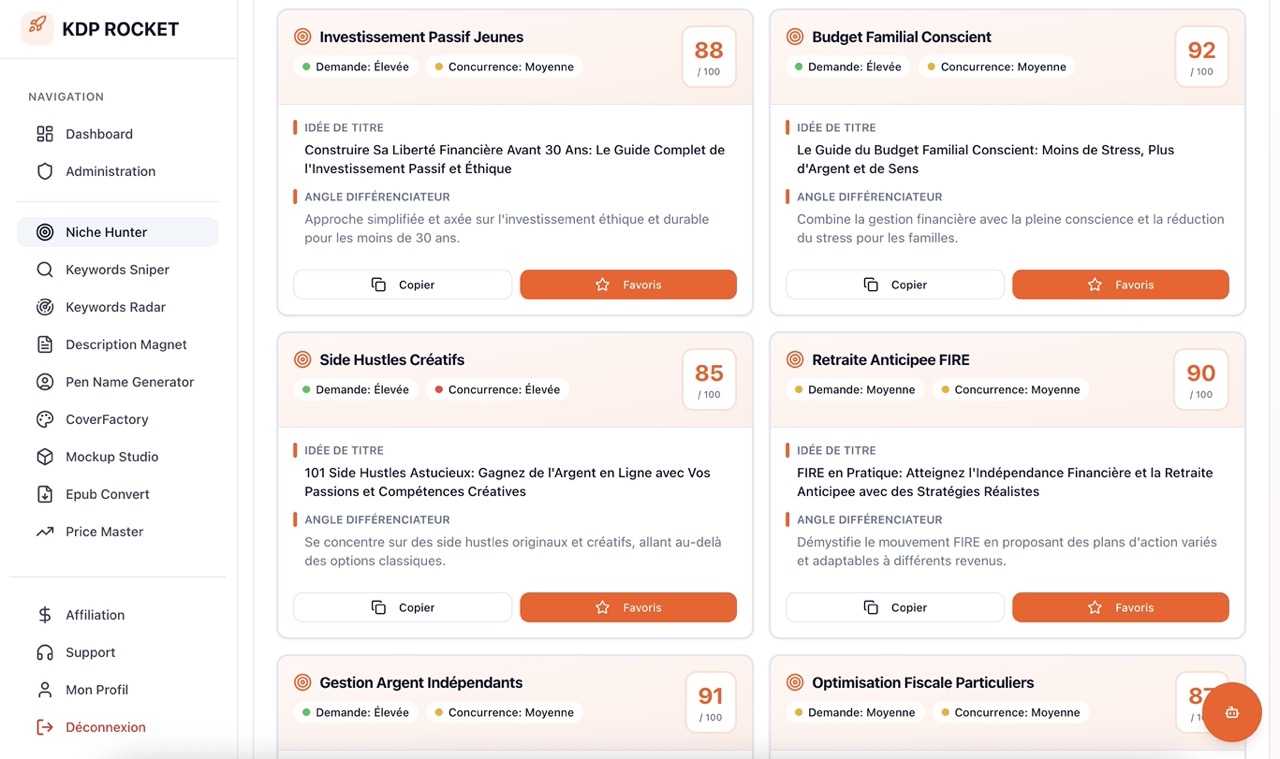Add Budget Familial Conscient to Favoris
Viewport: 1280px width, 759px height.
(x=1120, y=285)
